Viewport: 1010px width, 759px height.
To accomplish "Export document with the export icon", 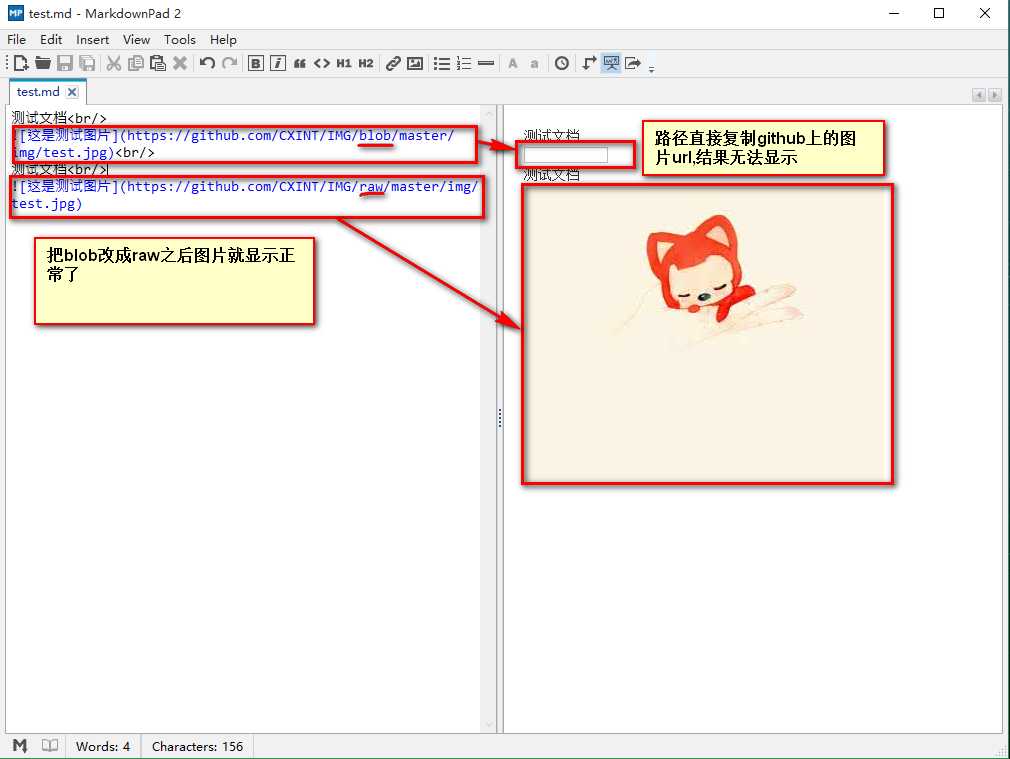I will [633, 63].
